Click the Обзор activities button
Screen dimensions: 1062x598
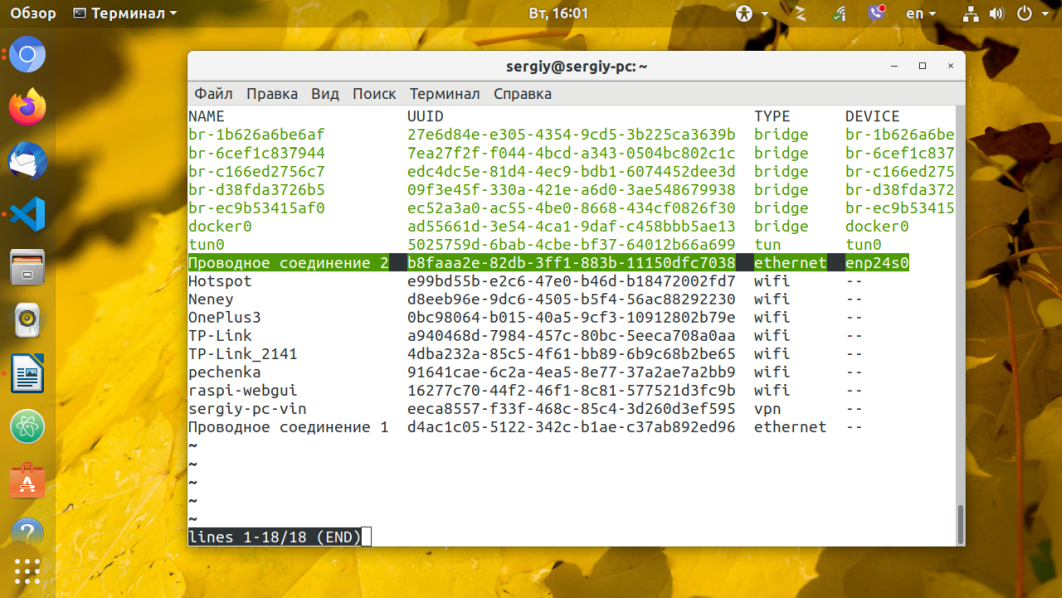click(x=33, y=14)
